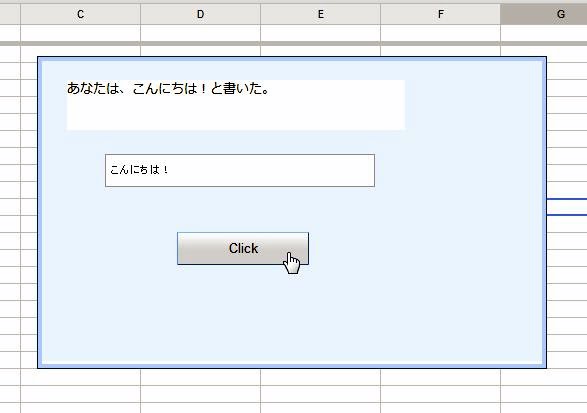Select column D header
Screen dimensions: 587x413
point(201,14)
